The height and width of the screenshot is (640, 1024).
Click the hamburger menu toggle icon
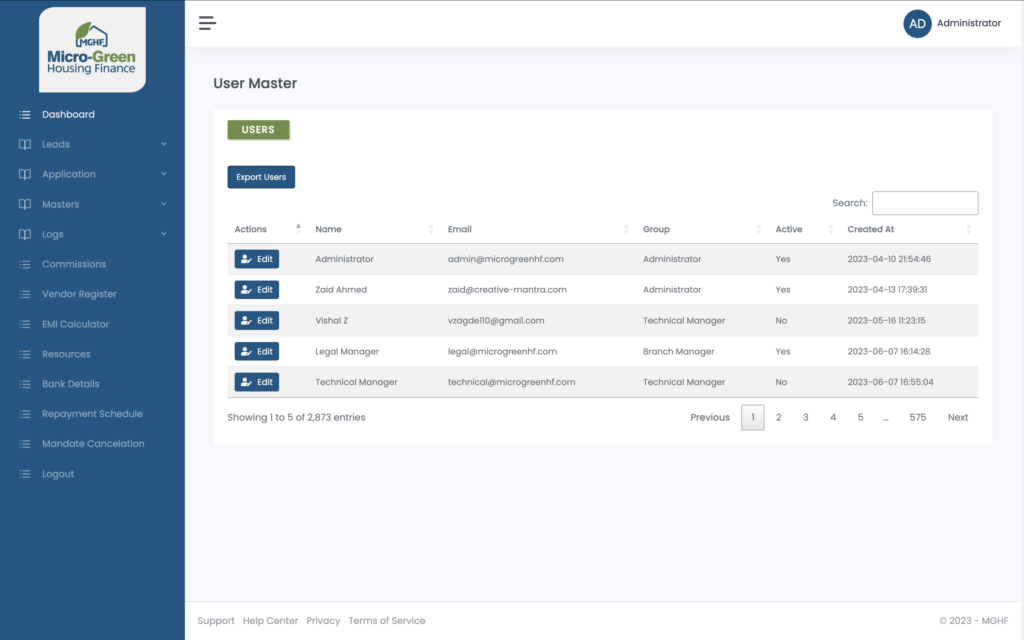coord(207,23)
